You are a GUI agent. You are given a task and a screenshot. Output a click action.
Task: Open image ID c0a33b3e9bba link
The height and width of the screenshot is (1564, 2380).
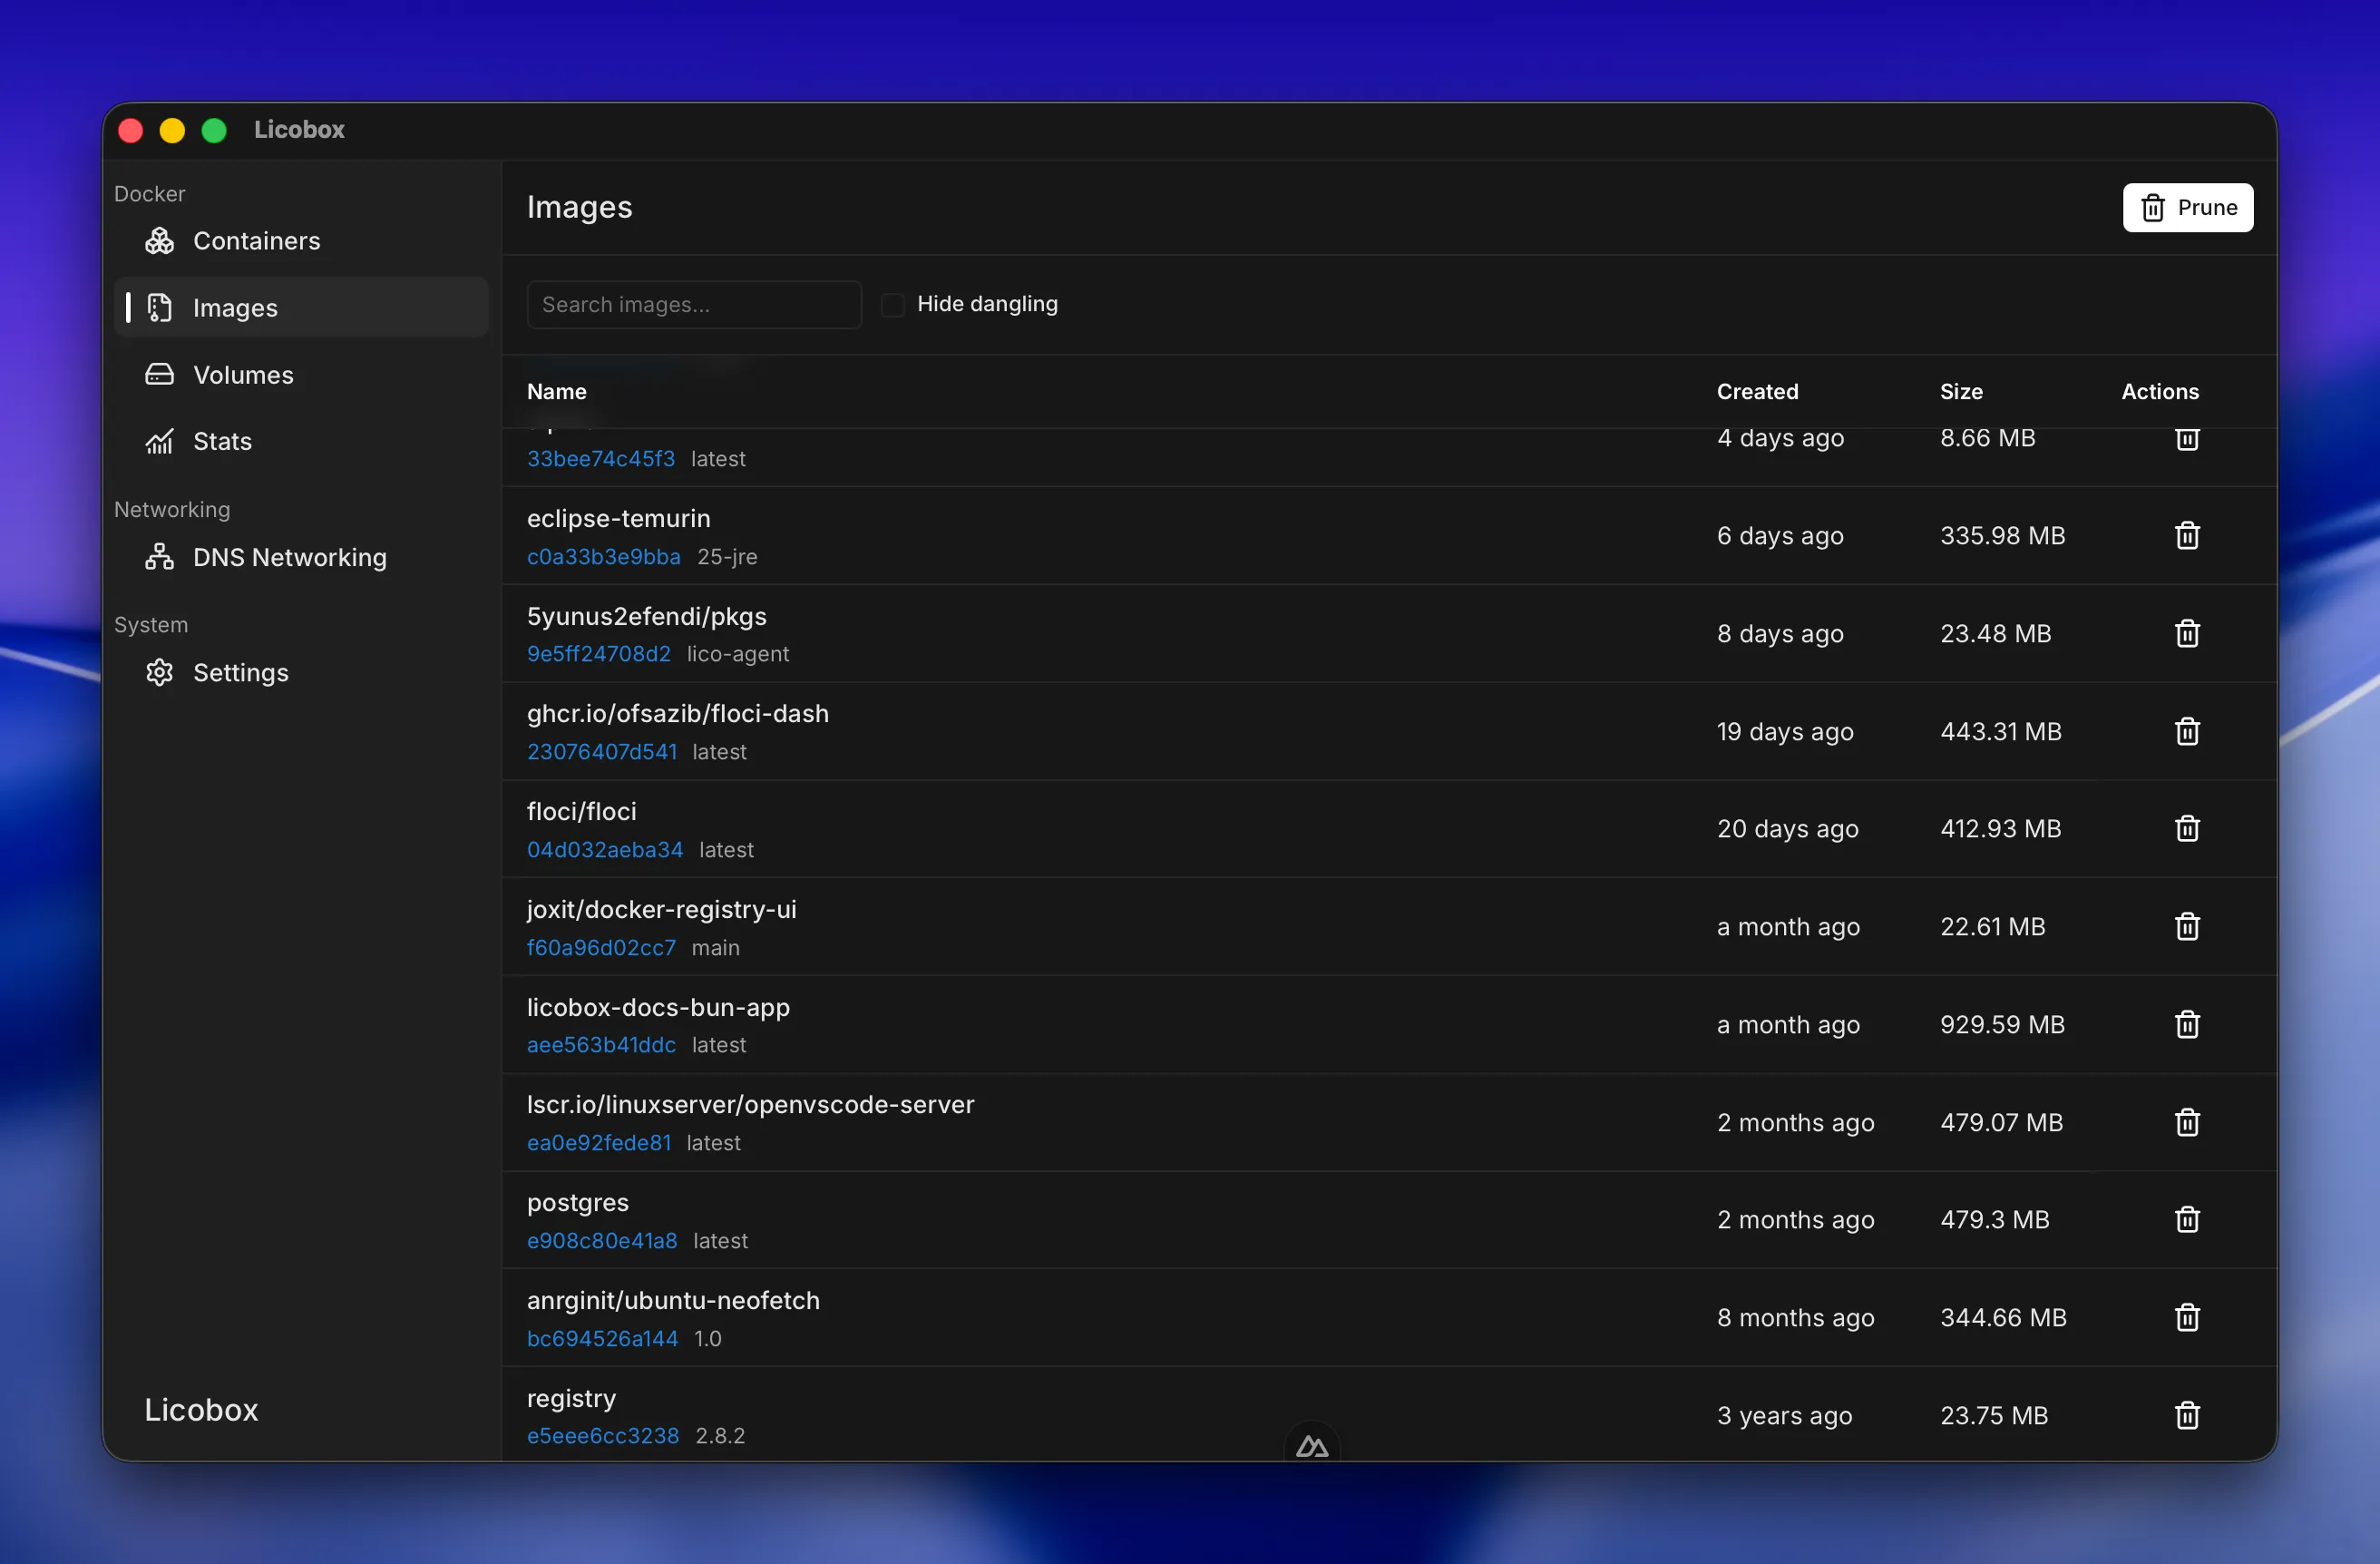[x=604, y=557]
